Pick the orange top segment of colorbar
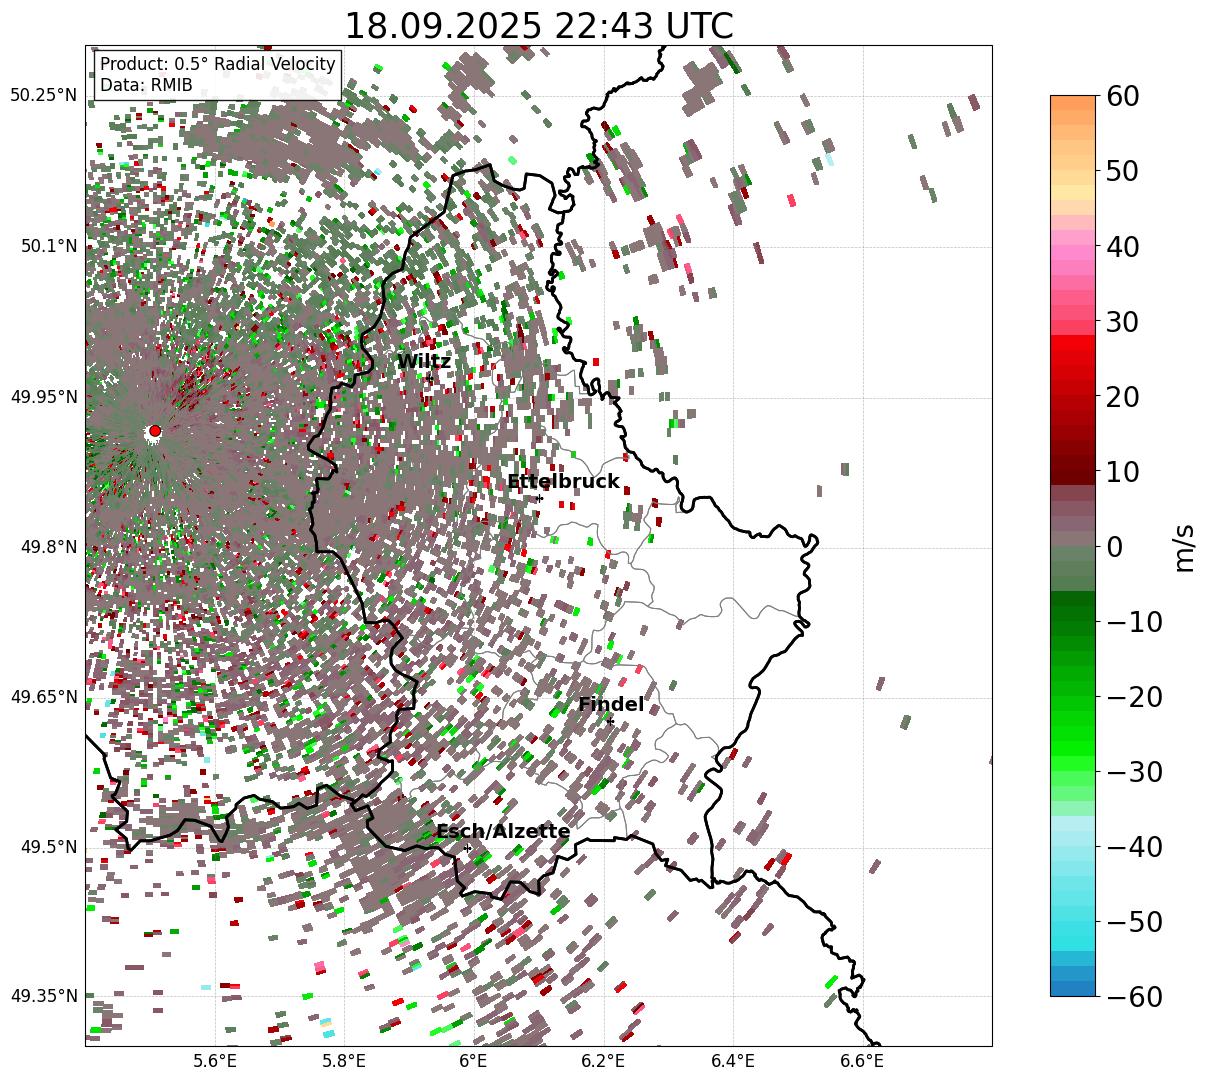The width and height of the screenshot is (1207, 1081). click(x=1073, y=103)
